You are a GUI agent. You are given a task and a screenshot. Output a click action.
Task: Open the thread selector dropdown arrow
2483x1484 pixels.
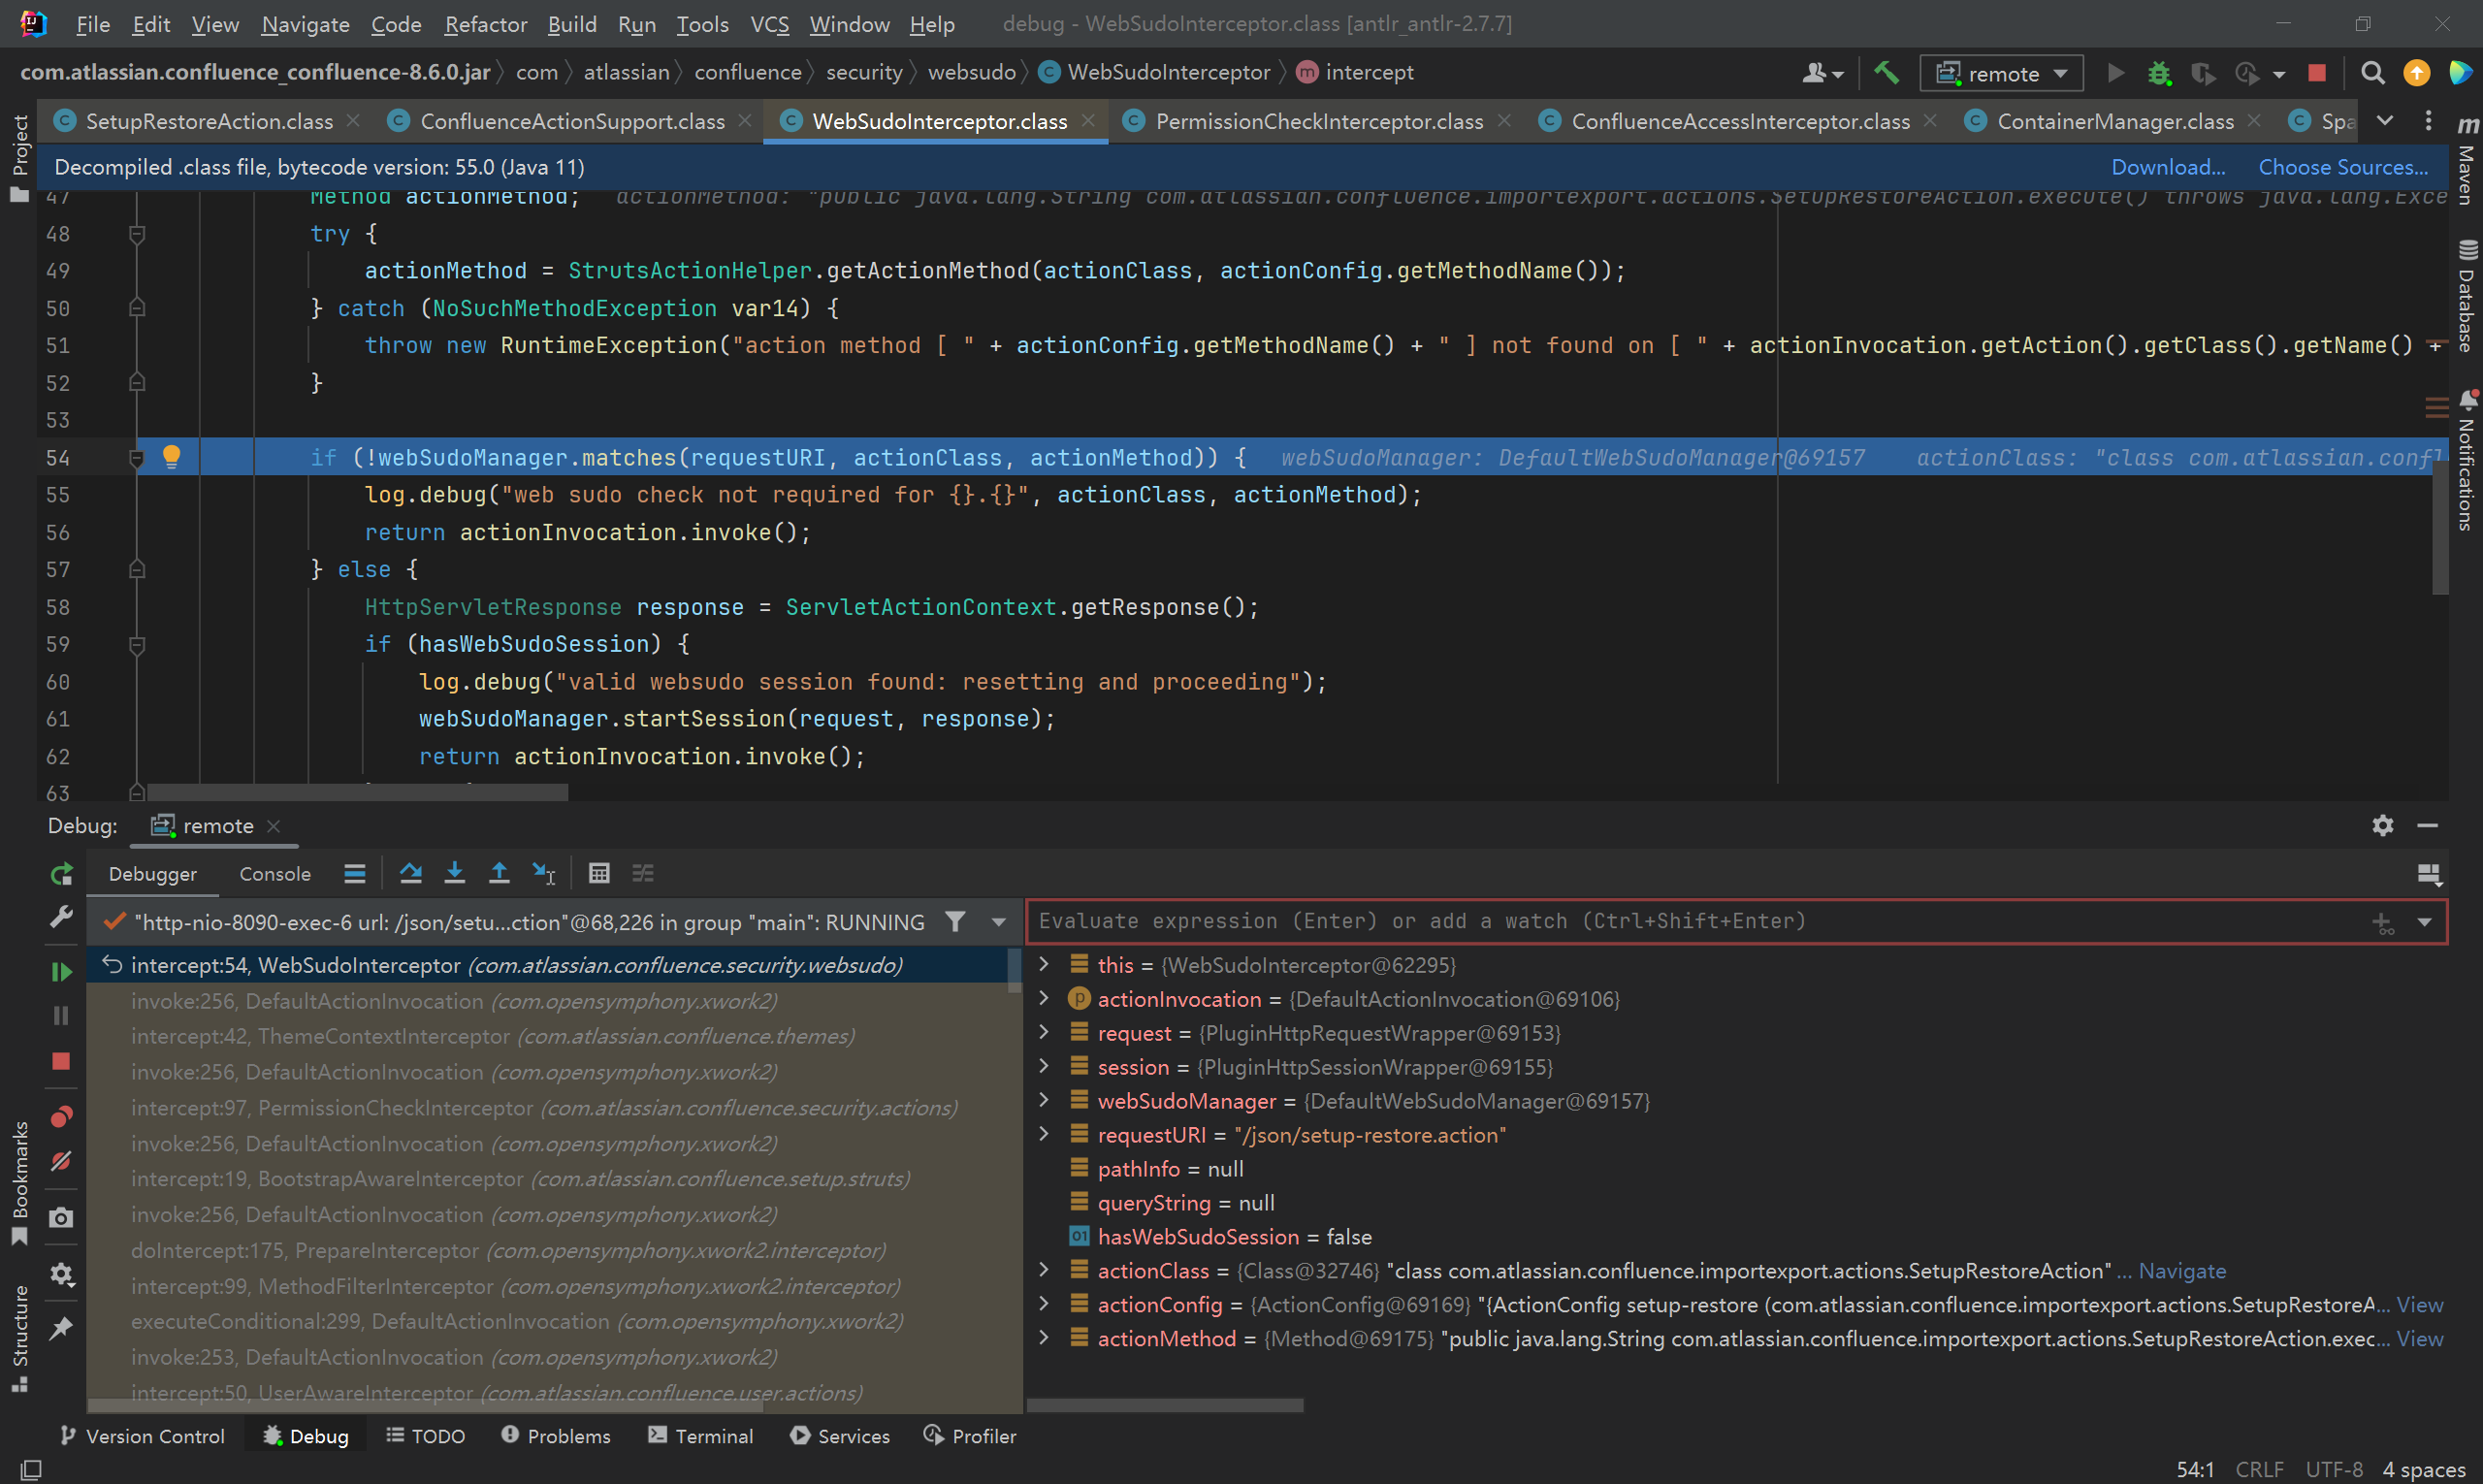[998, 922]
